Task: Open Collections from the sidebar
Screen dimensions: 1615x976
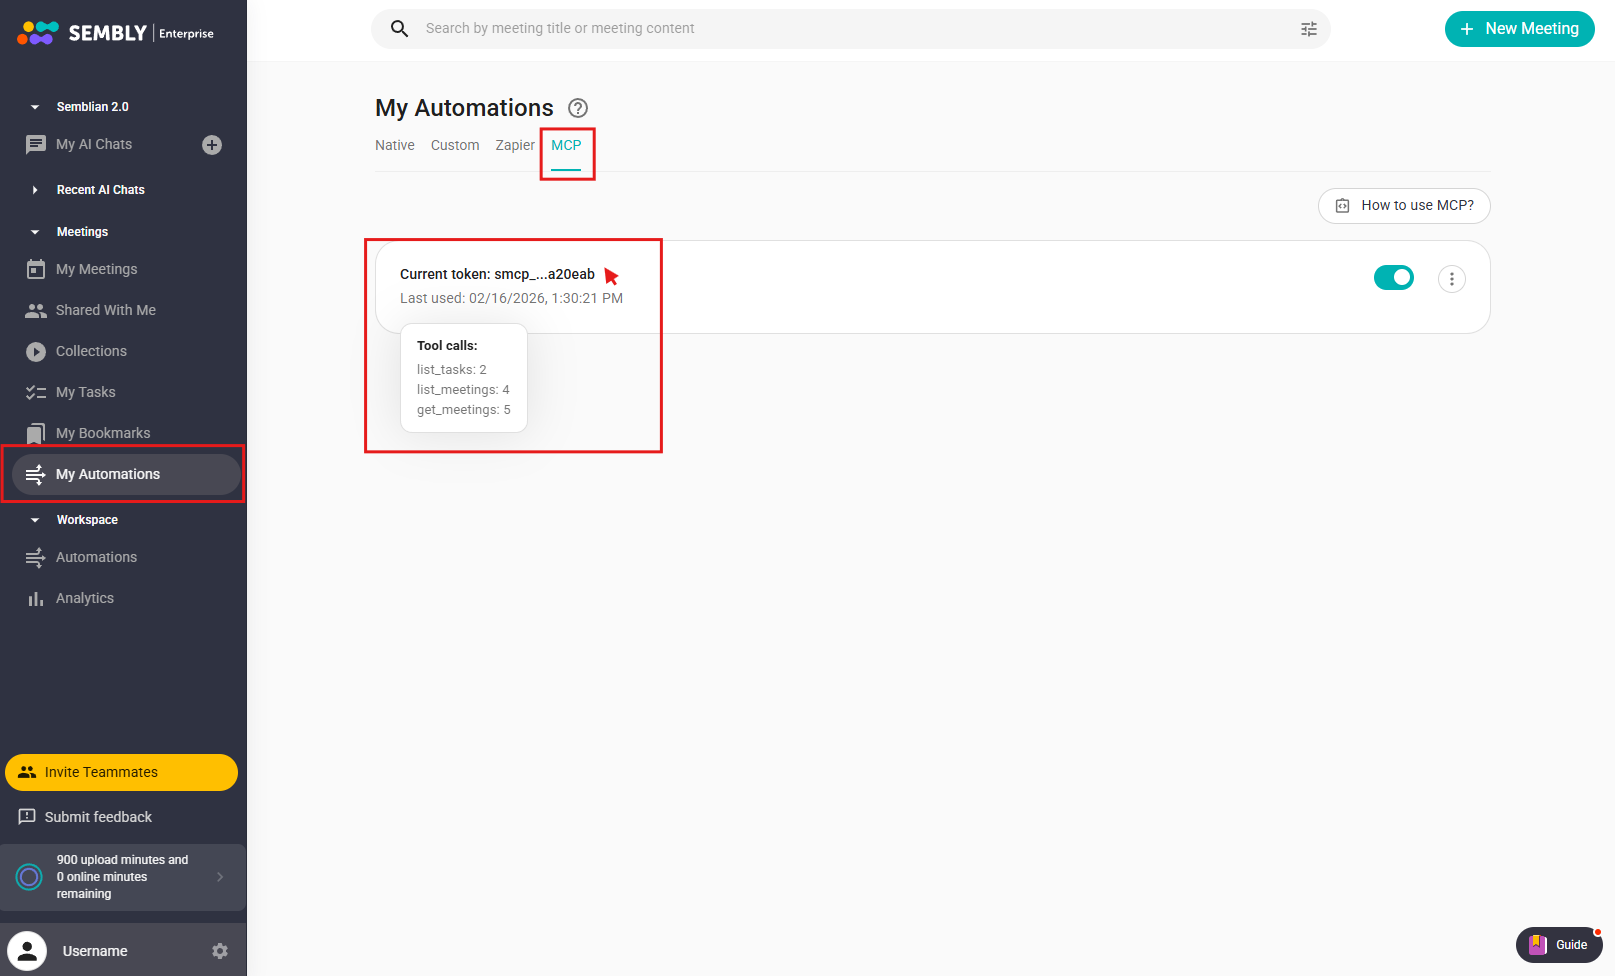Action: point(91,351)
